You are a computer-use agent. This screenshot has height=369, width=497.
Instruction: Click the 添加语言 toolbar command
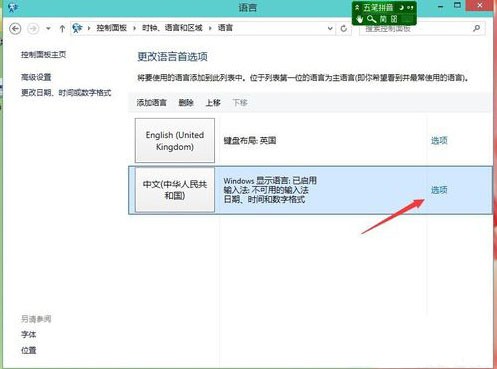click(151, 103)
